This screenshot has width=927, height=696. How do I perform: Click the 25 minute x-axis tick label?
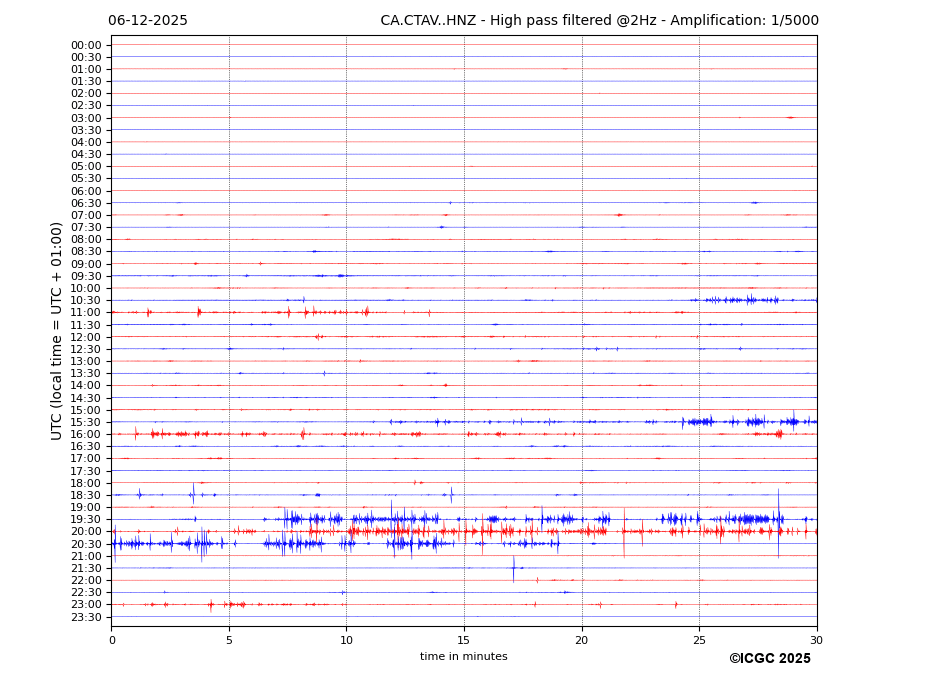tap(699, 640)
